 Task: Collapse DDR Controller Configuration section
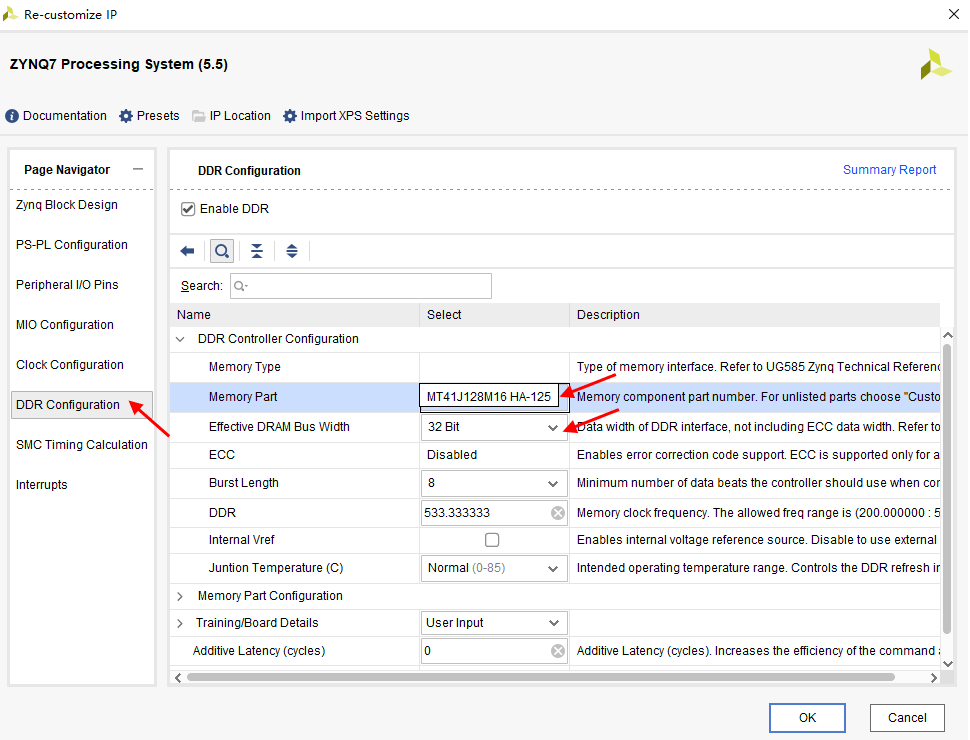point(180,339)
